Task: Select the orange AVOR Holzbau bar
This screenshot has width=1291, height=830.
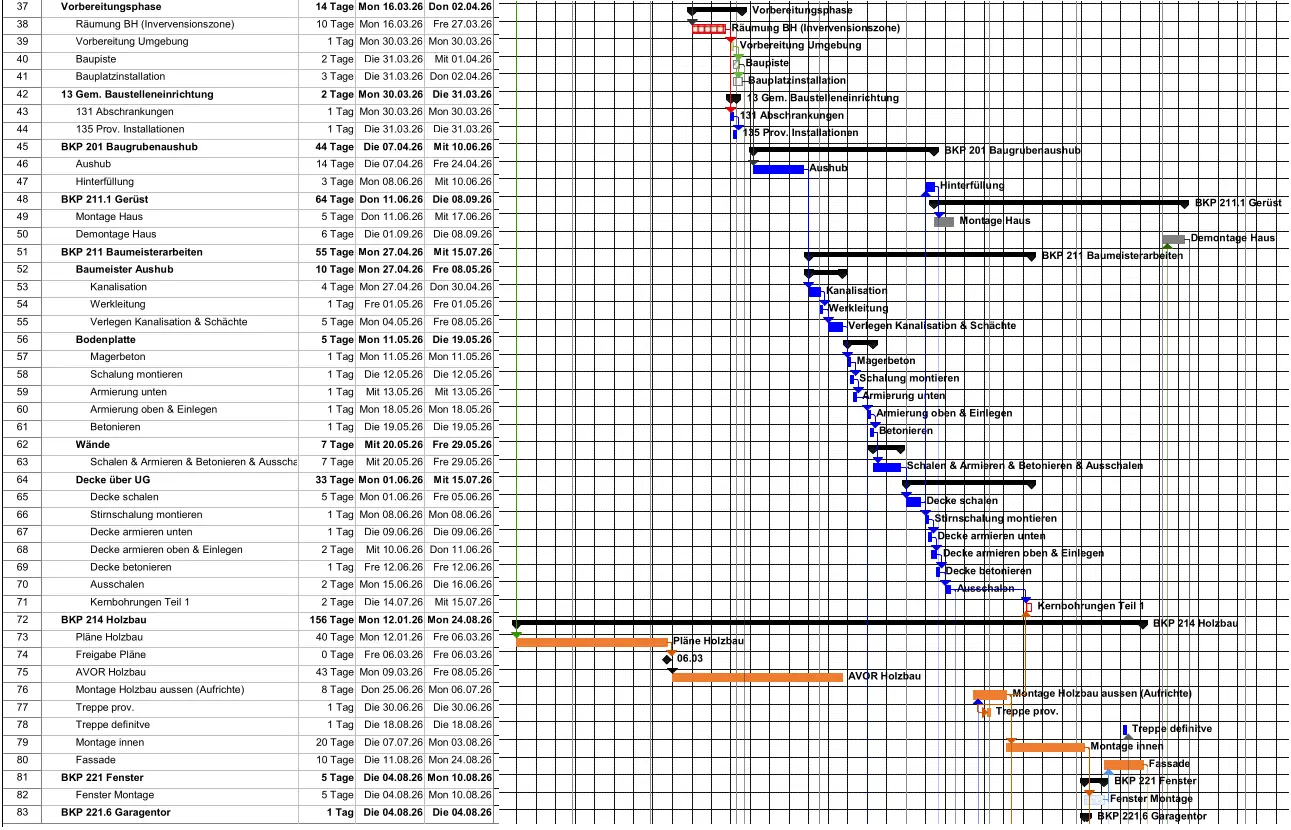Action: click(x=758, y=677)
